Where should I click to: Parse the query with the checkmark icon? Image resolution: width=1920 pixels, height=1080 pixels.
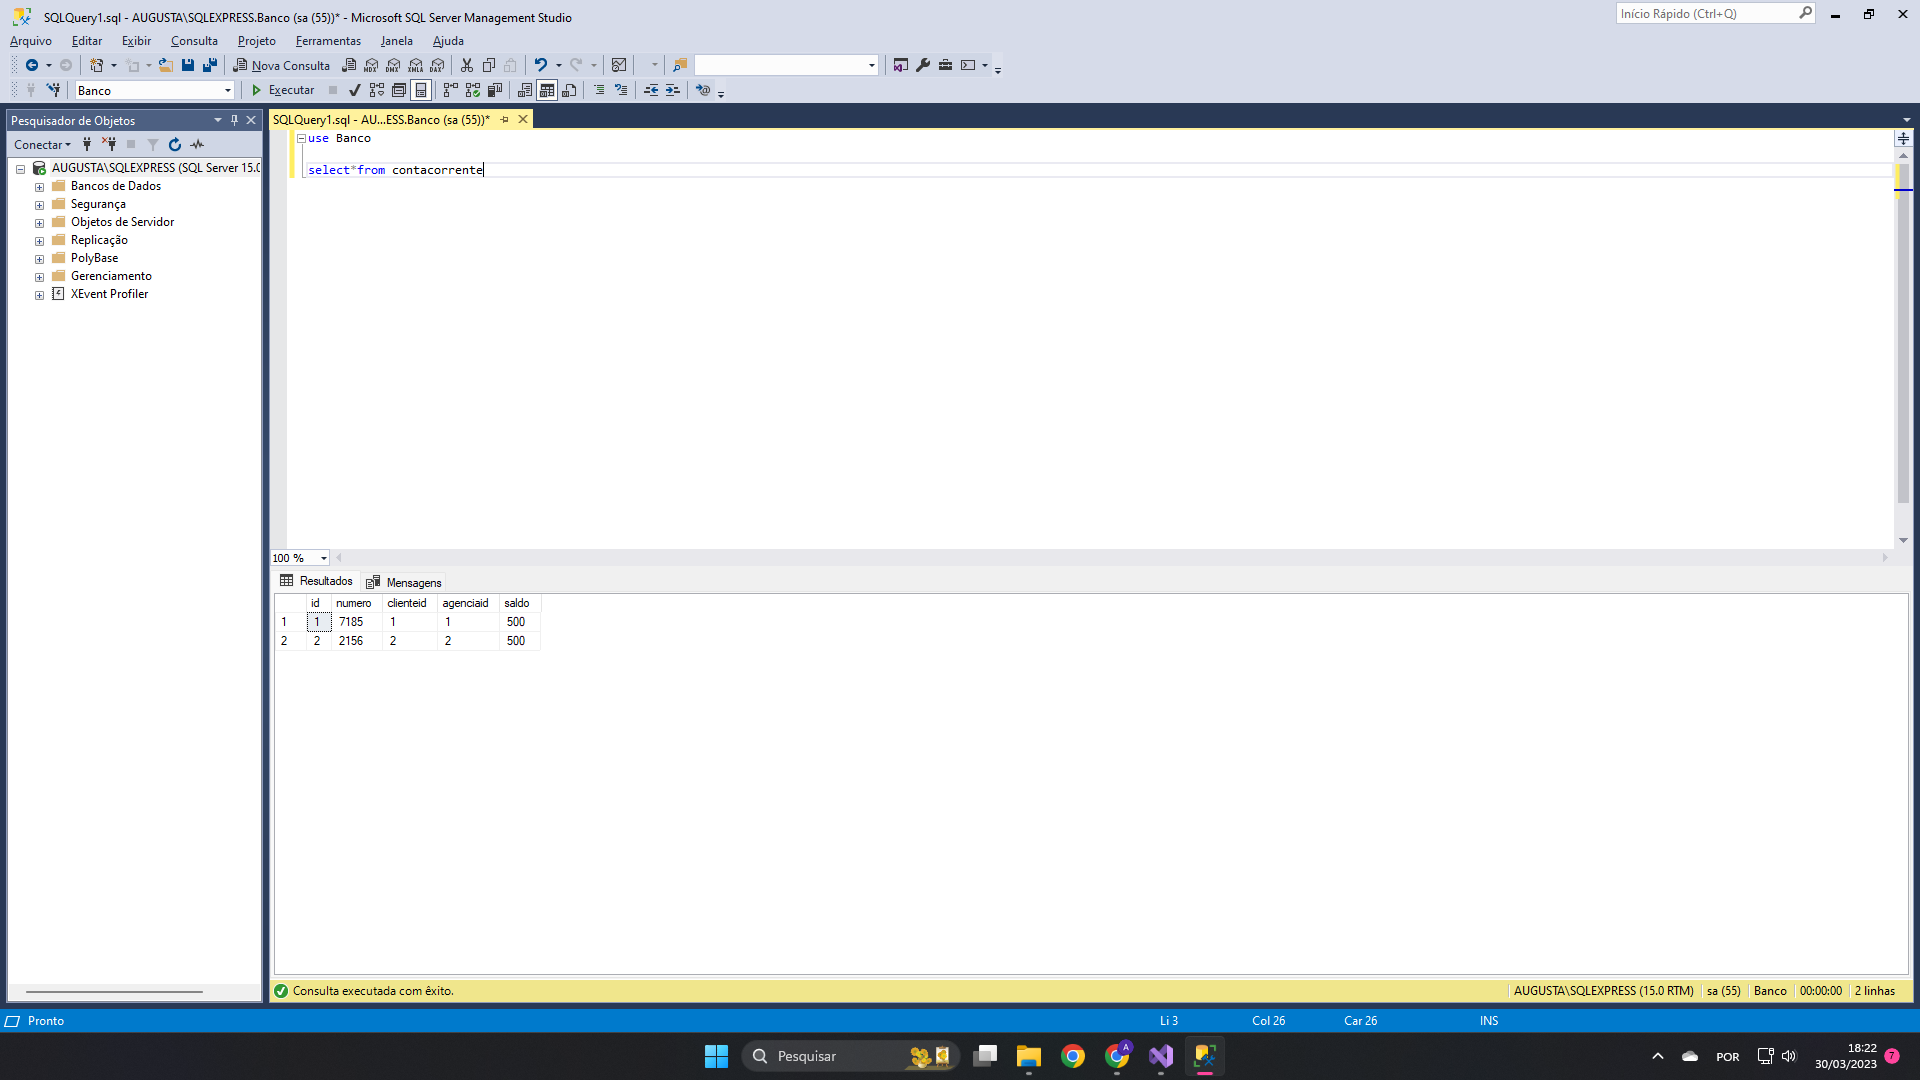(354, 90)
